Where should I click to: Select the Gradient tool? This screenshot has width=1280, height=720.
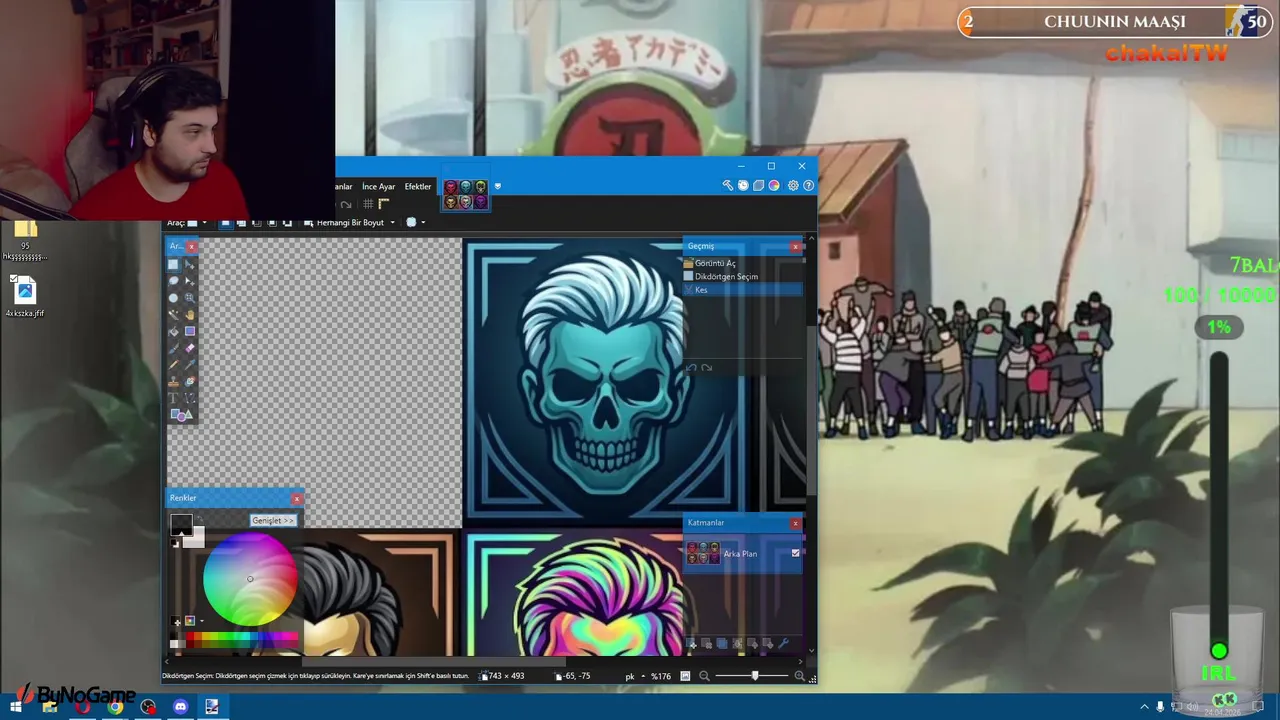[x=190, y=331]
